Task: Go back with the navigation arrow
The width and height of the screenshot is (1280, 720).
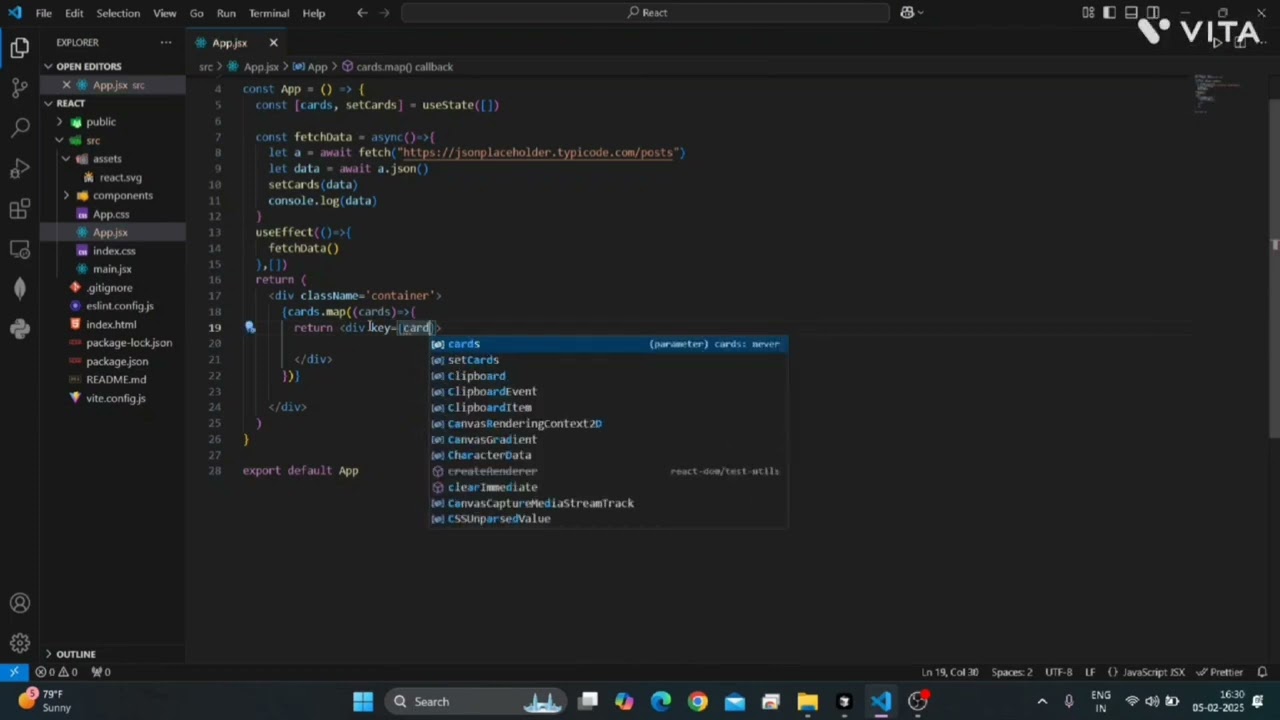Action: tap(362, 13)
